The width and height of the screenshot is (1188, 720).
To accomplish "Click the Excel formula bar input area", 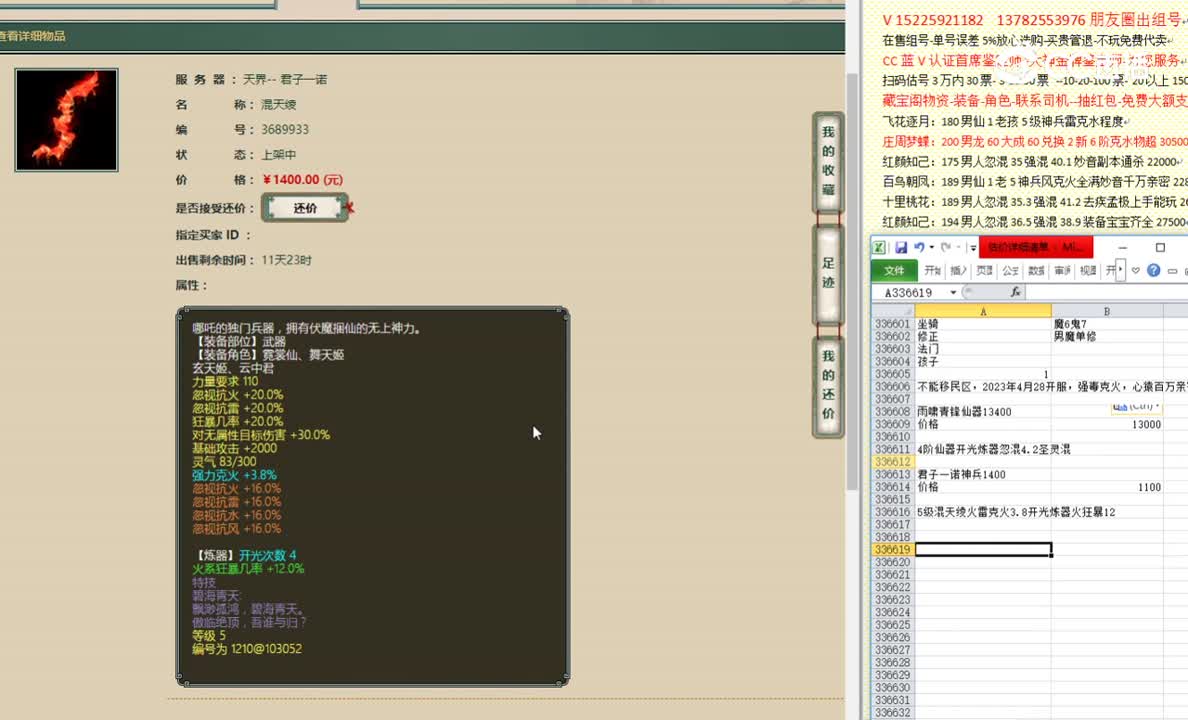I will [x=1106, y=293].
